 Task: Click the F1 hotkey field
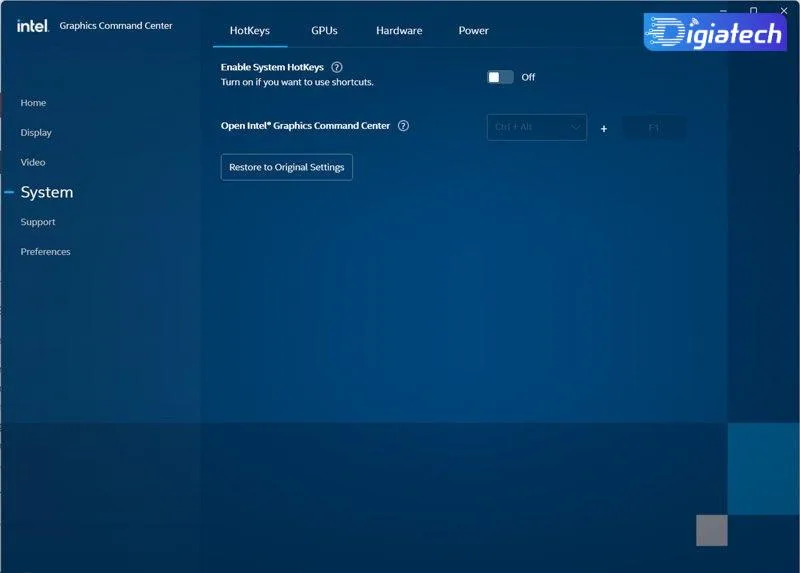click(x=654, y=127)
